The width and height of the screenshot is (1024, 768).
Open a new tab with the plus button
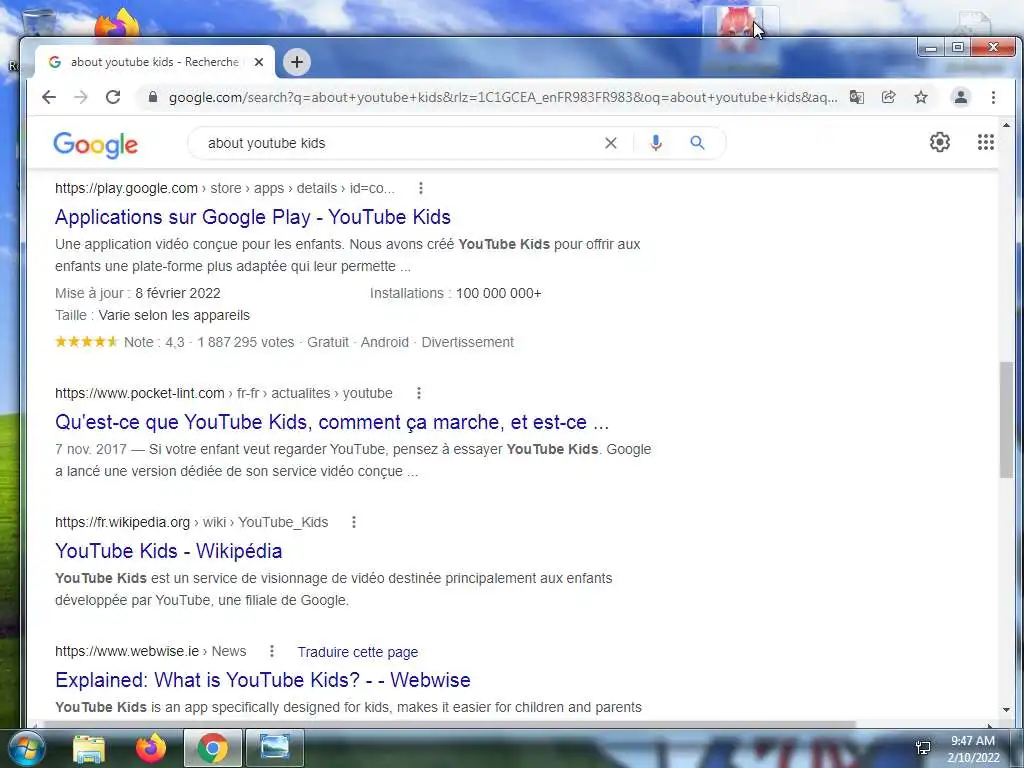click(297, 62)
